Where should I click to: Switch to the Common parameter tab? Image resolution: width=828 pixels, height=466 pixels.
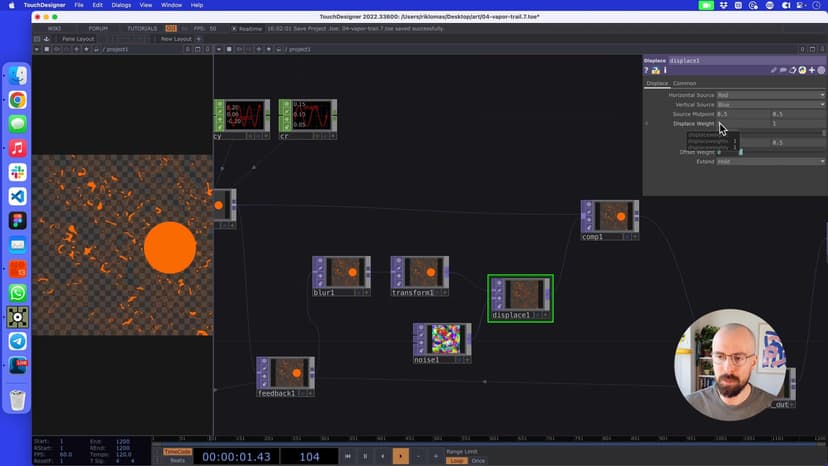click(x=684, y=83)
